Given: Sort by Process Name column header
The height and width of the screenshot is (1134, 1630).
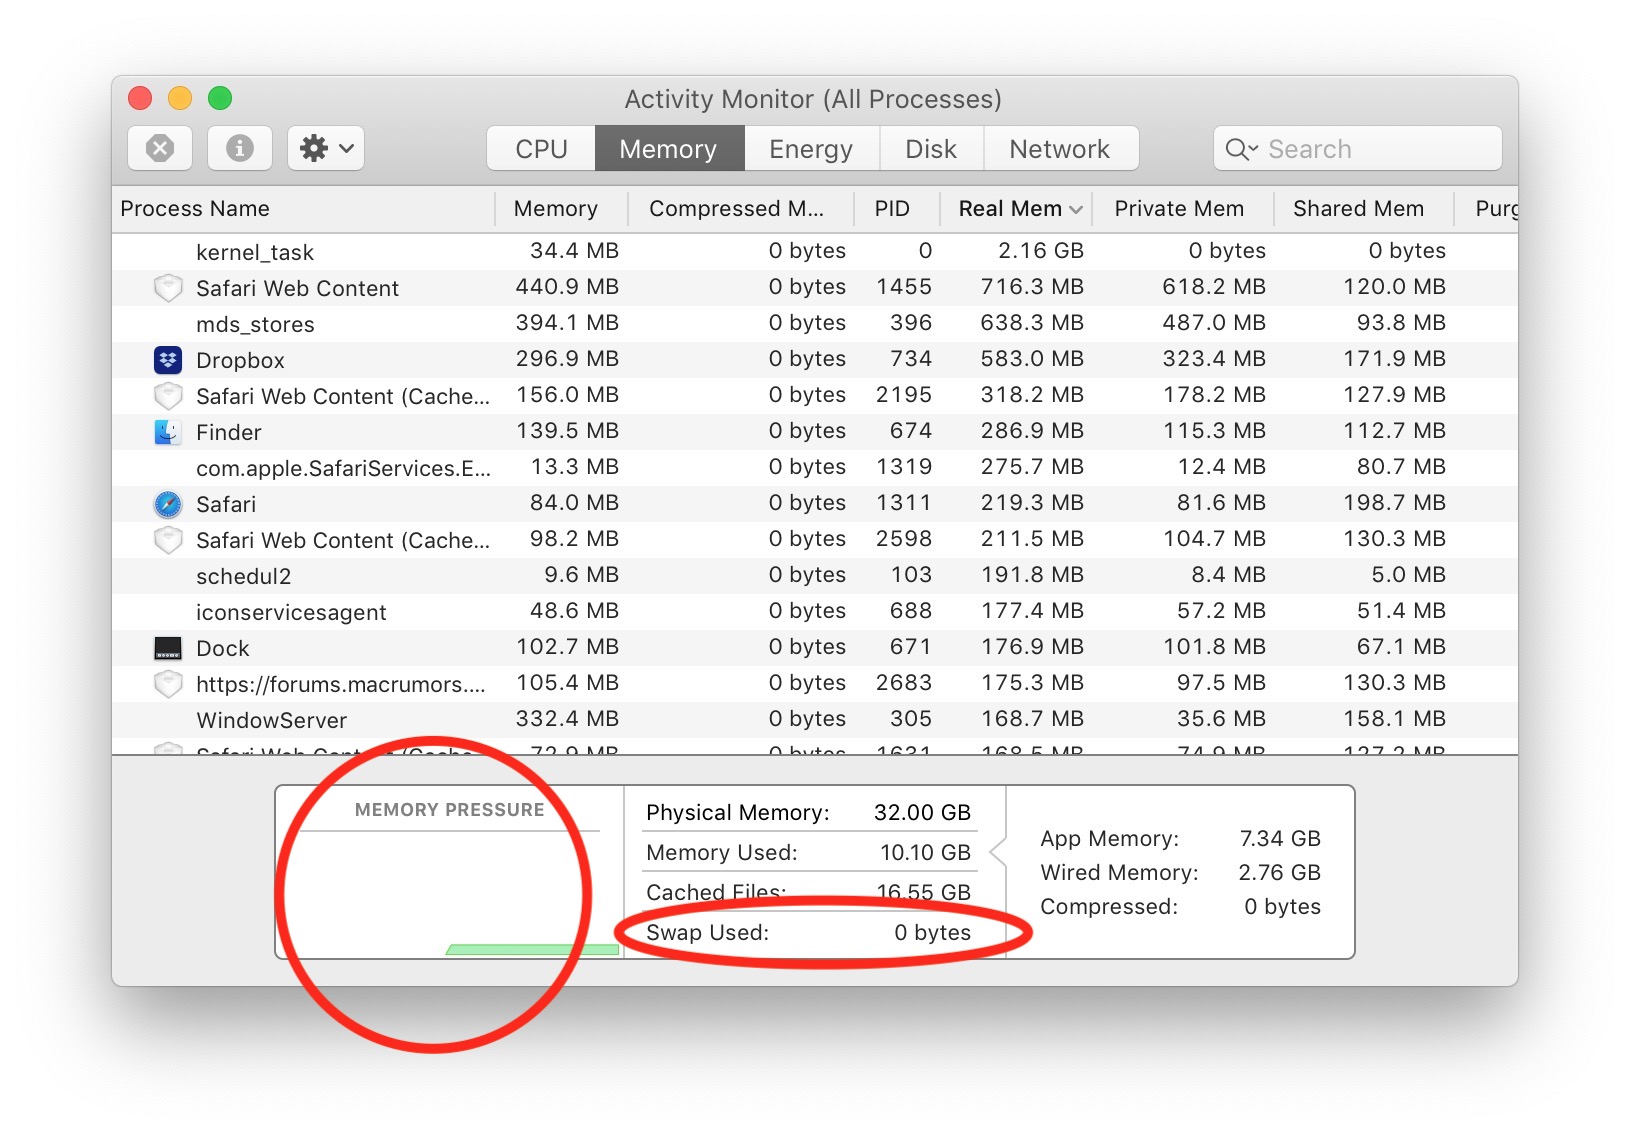Looking at the screenshot, I should pyautogui.click(x=303, y=208).
